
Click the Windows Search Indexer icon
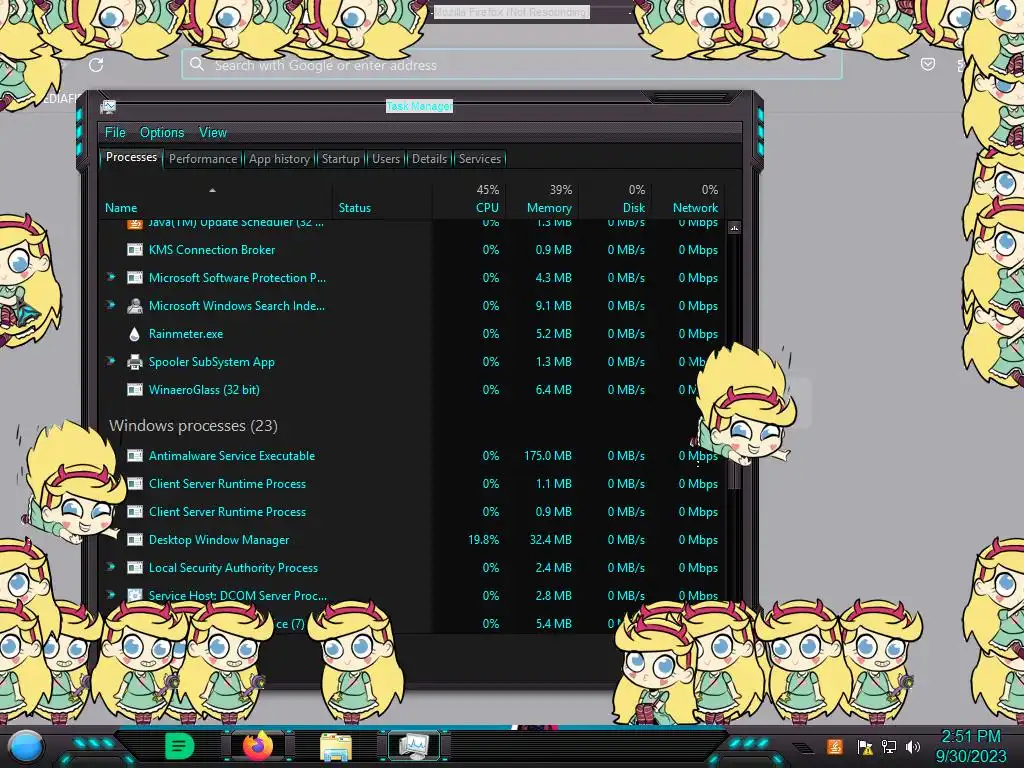coord(135,306)
